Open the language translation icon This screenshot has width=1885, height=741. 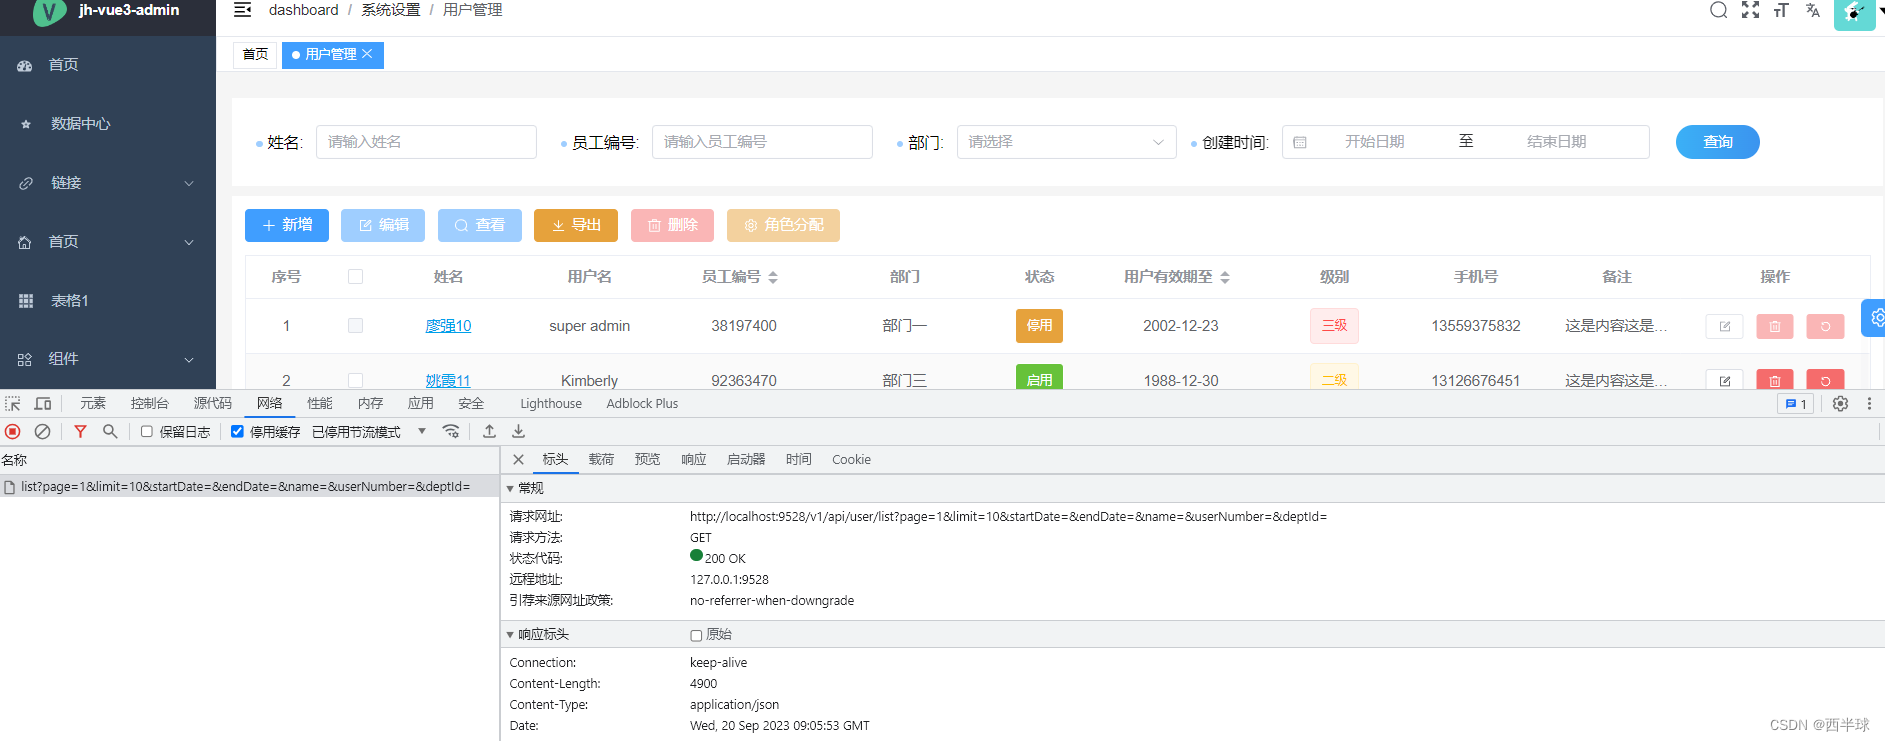pyautogui.click(x=1812, y=10)
